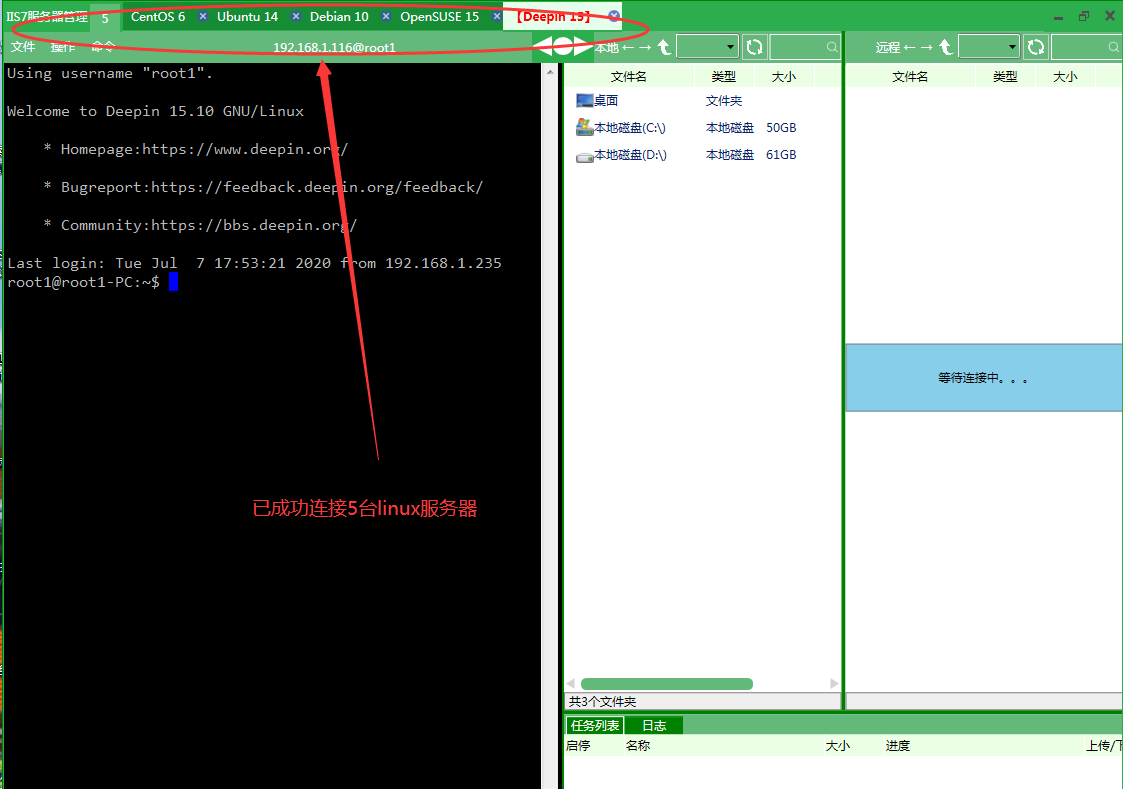Open the 操作 menu
Viewport: 1123px width, 789px height.
(x=63, y=47)
